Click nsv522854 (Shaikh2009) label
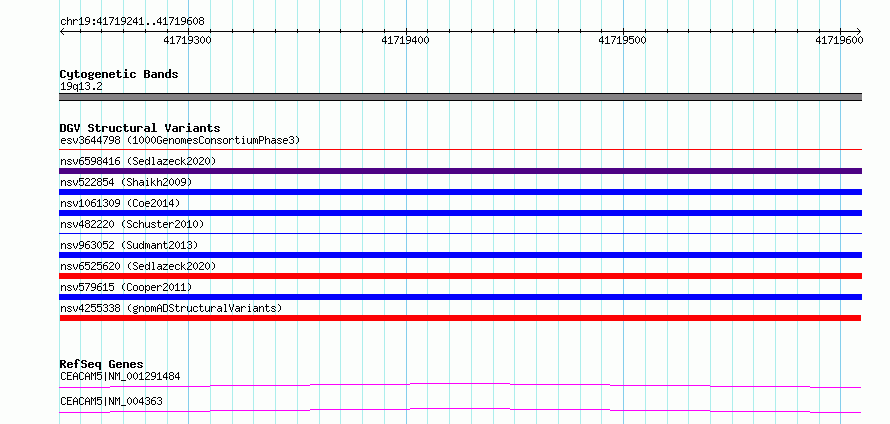The width and height of the screenshot is (890, 424). 126,182
